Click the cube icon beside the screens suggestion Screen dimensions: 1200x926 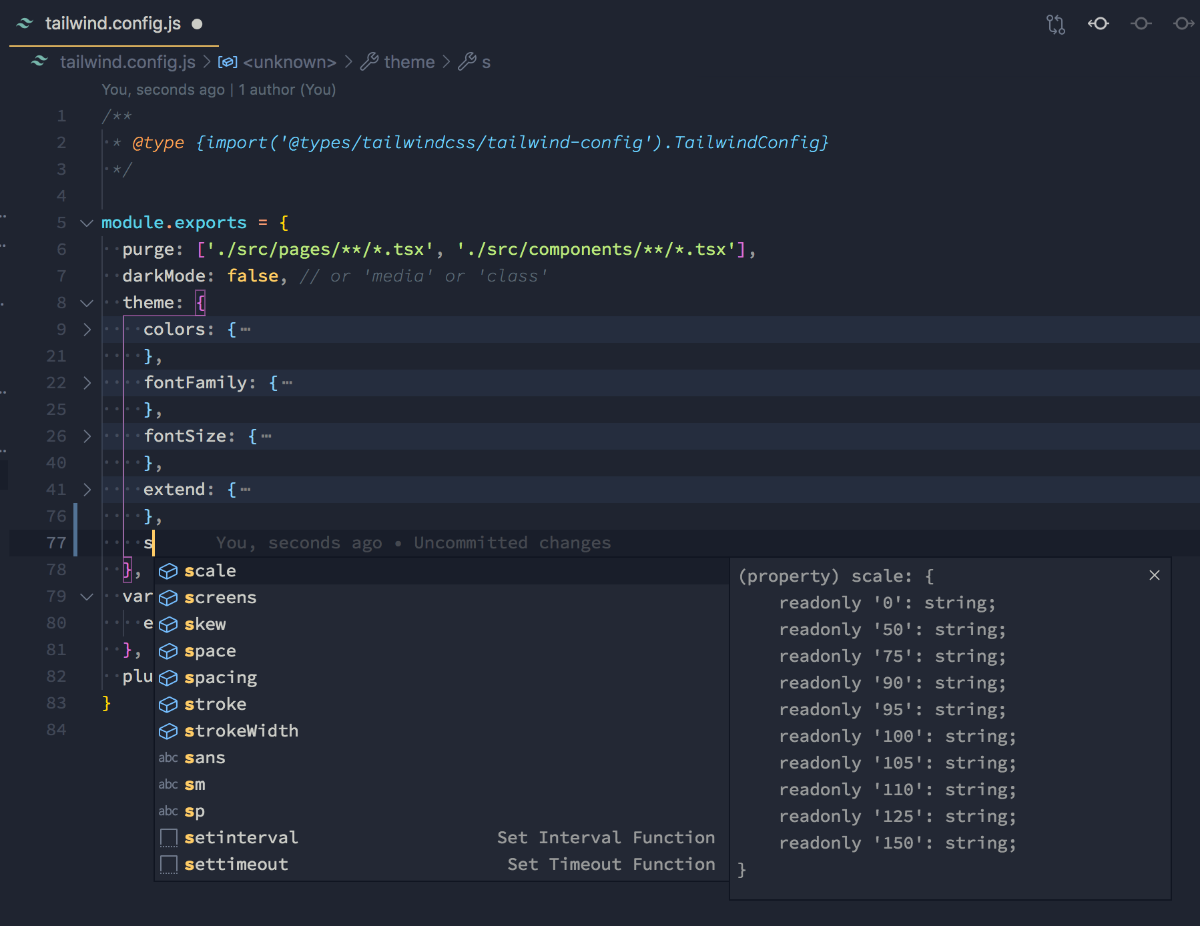pos(166,597)
